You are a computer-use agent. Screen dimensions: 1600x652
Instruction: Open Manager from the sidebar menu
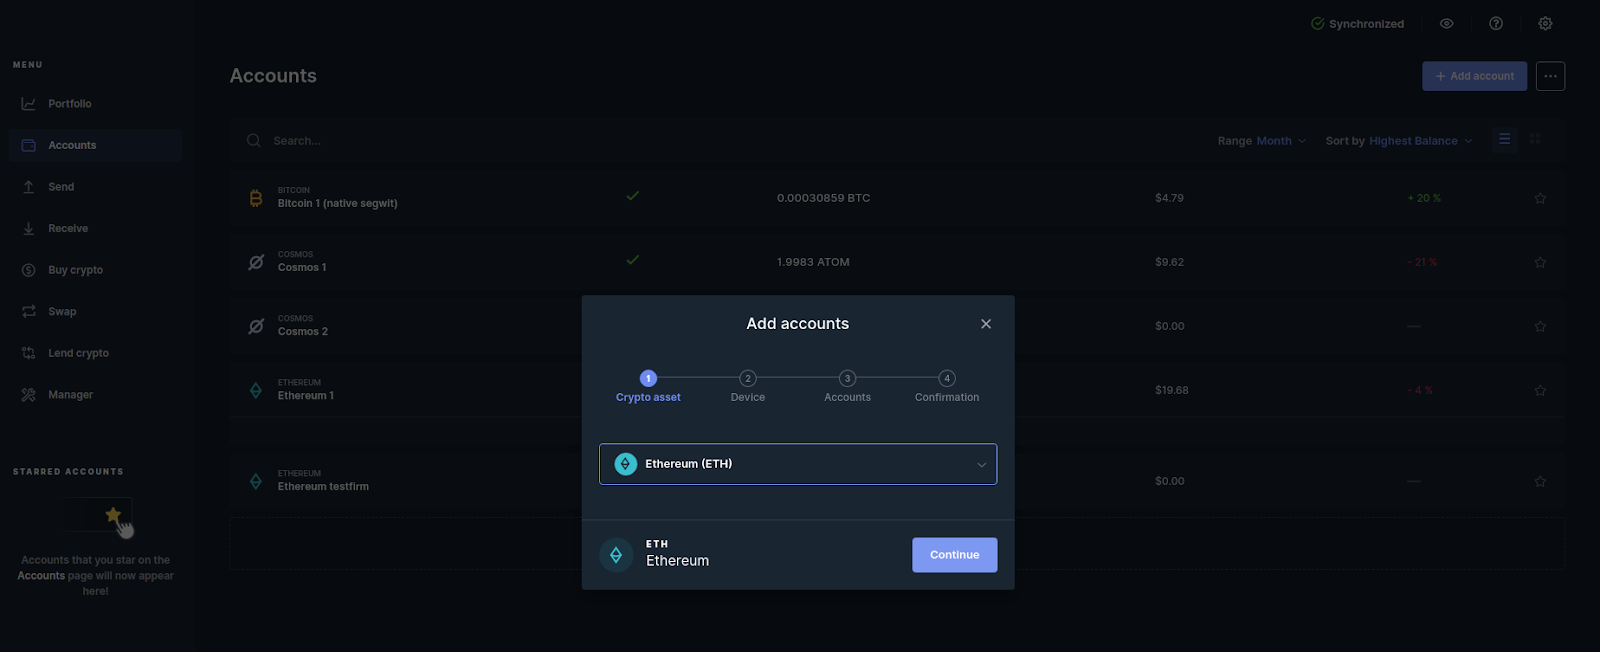(70, 395)
